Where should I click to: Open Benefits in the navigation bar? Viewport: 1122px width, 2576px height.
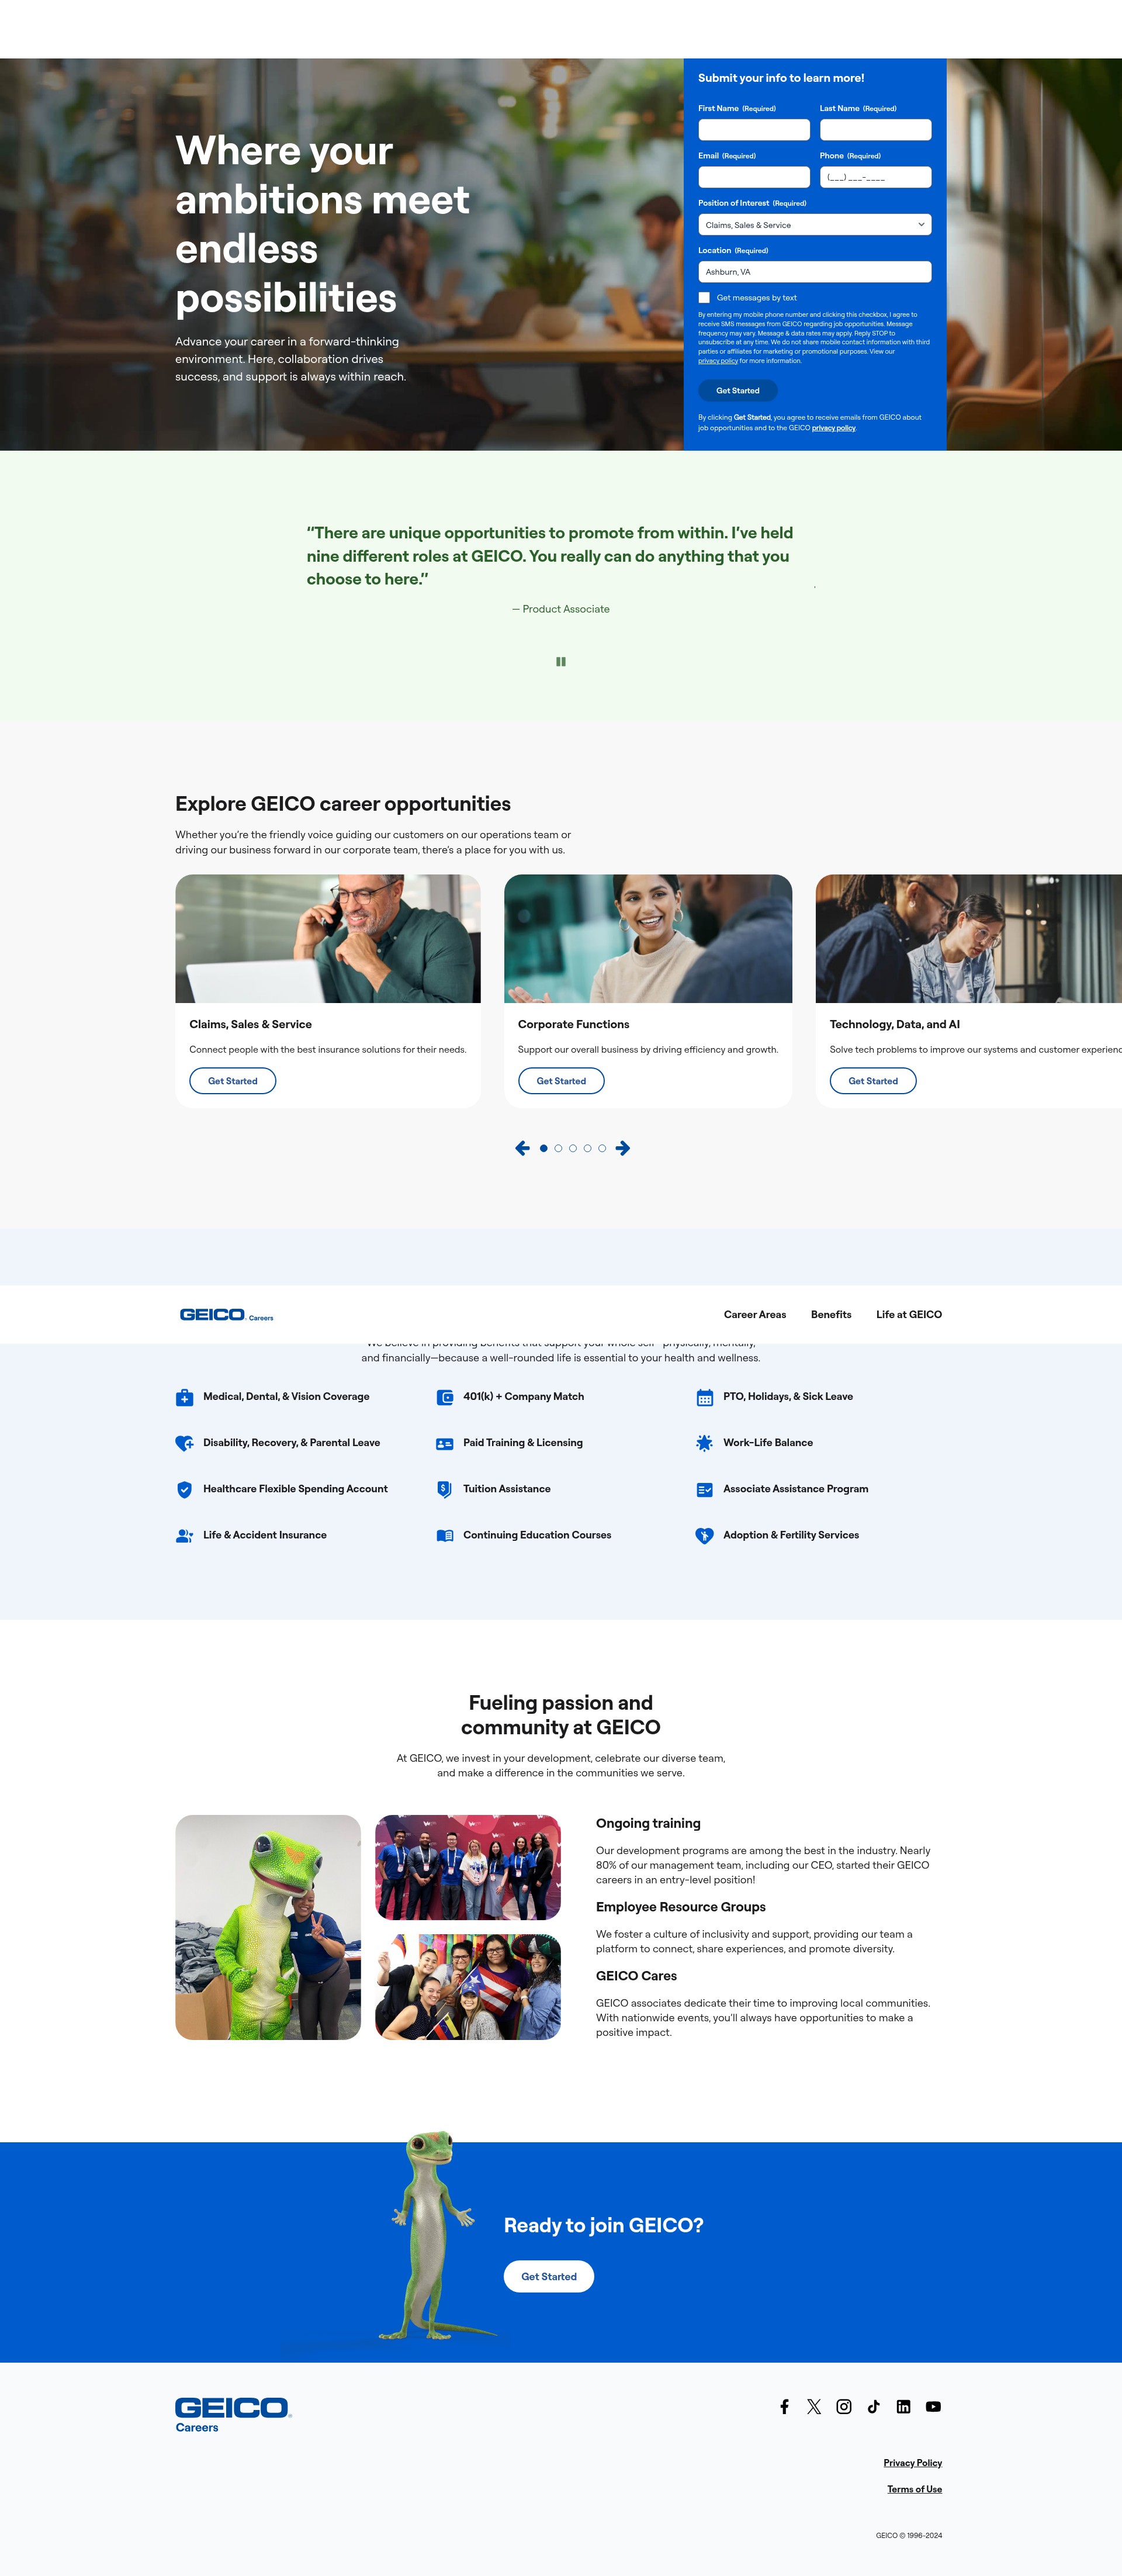click(x=831, y=1315)
